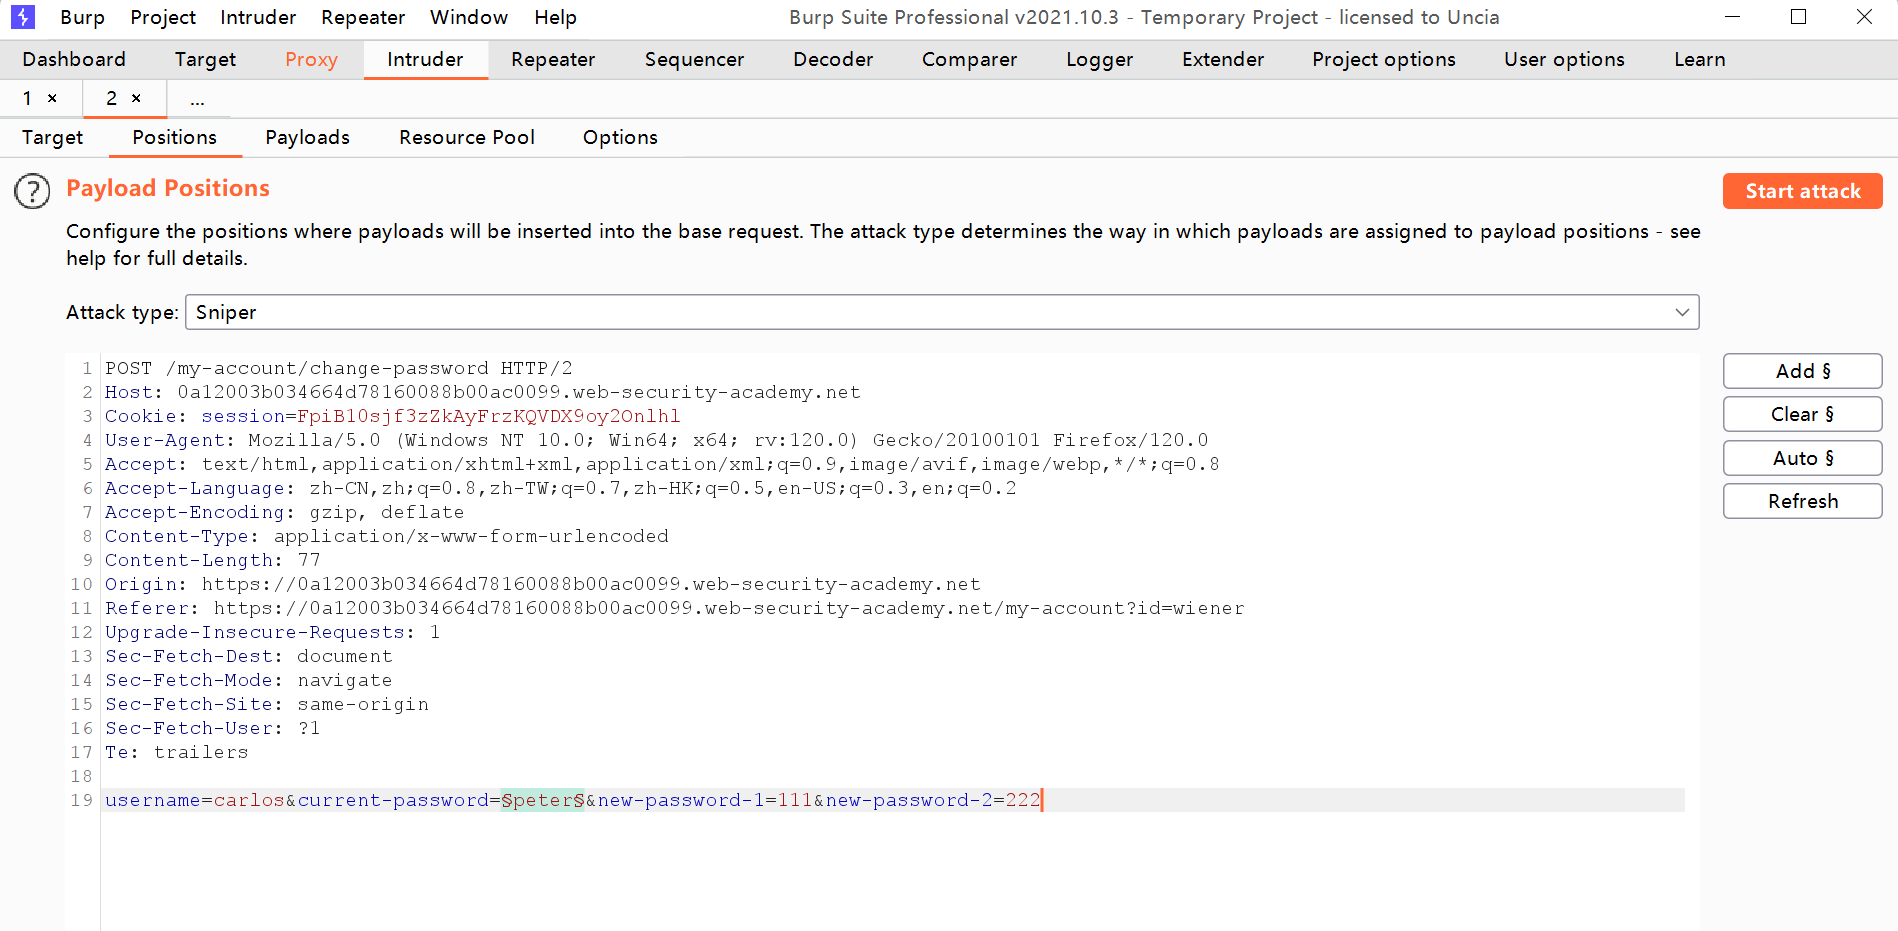This screenshot has width=1898, height=931.
Task: Open the Options sub-tab
Action: (x=620, y=138)
